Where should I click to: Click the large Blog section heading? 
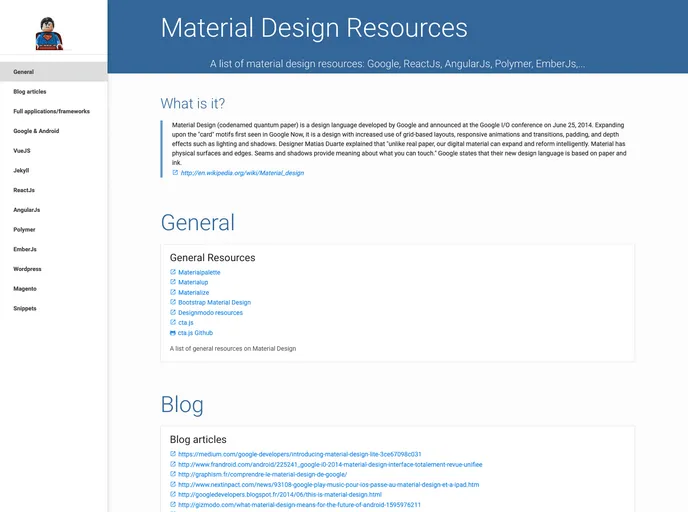[182, 405]
